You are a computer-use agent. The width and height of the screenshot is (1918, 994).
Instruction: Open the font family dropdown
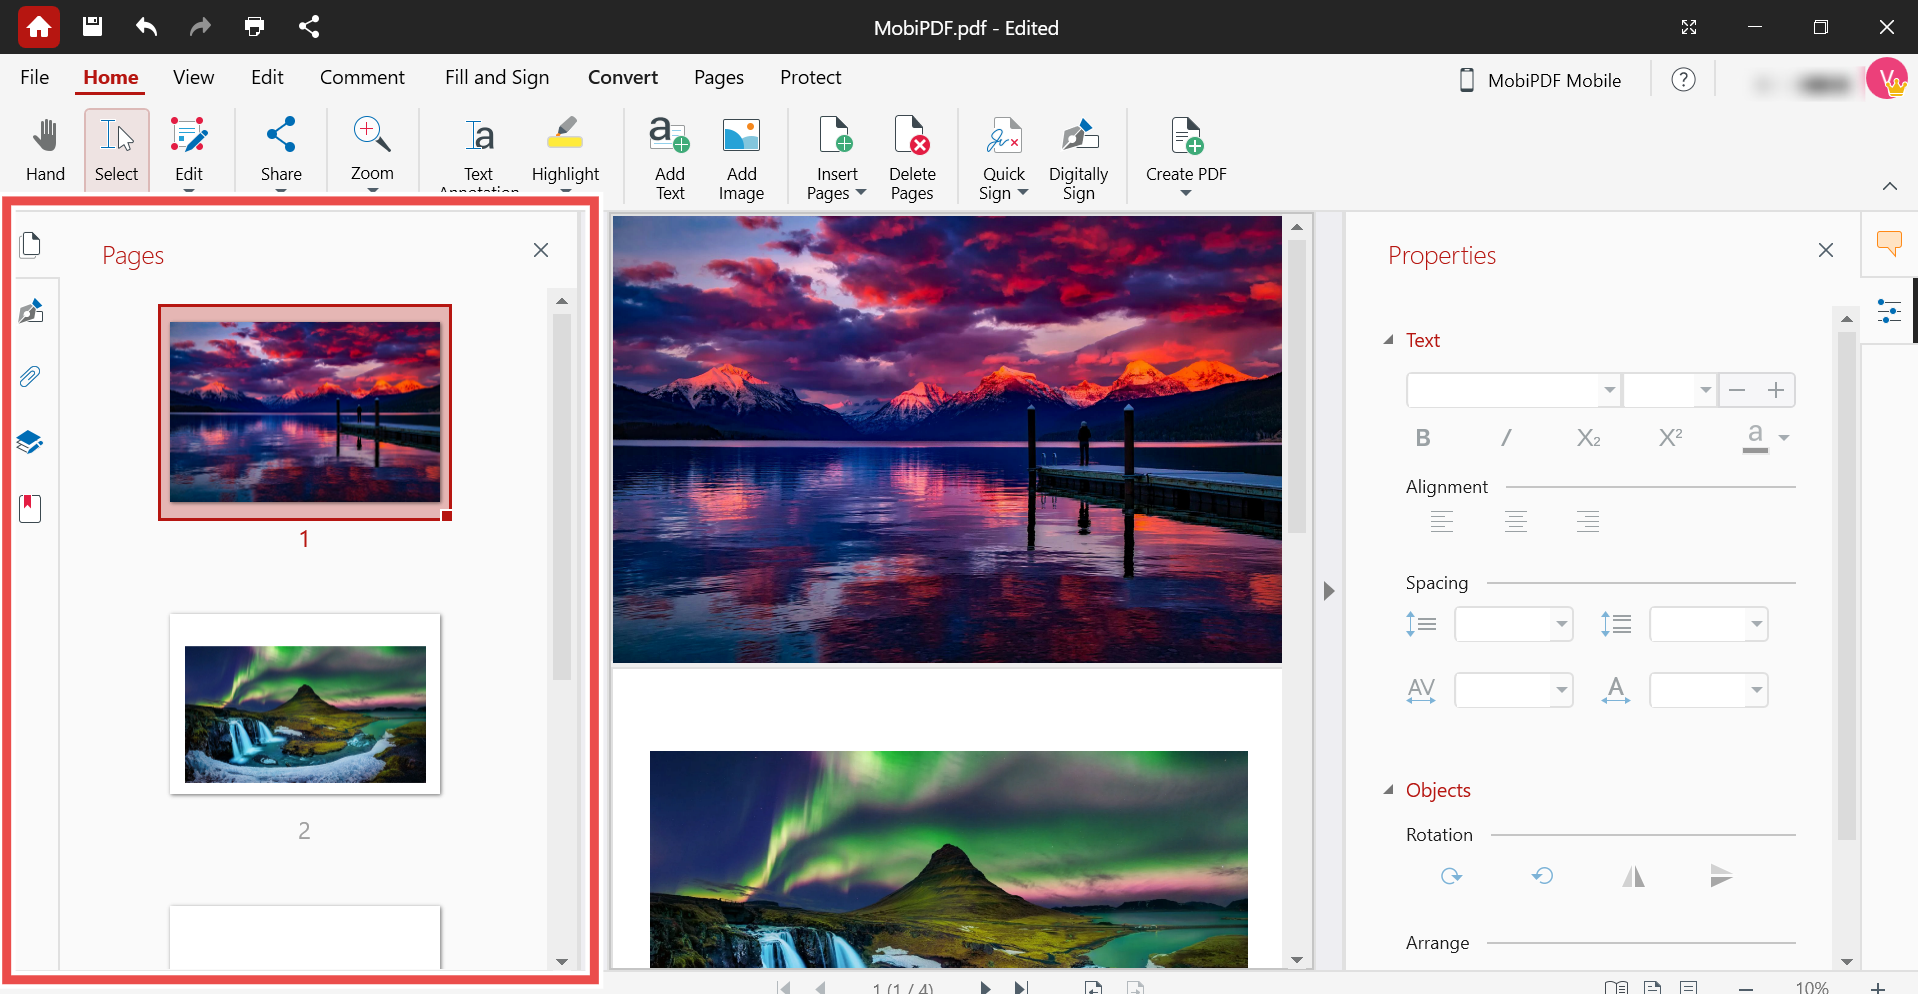pyautogui.click(x=1609, y=390)
